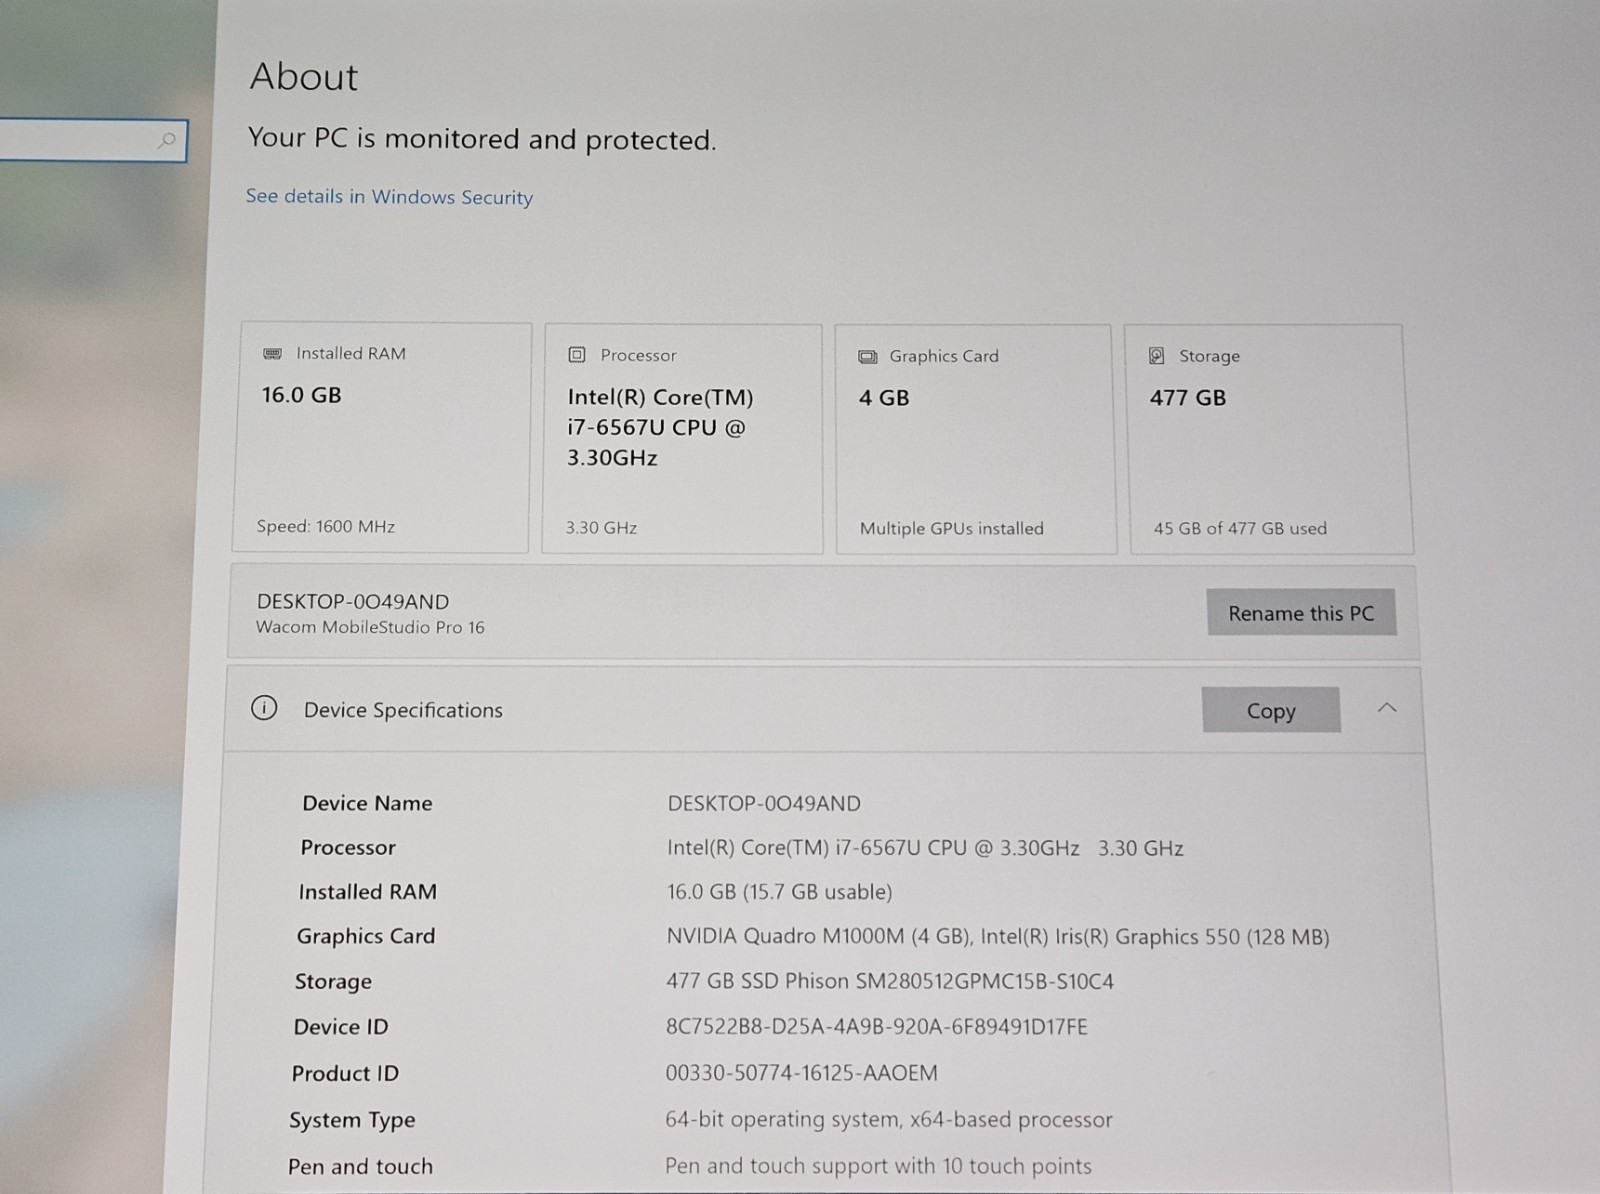
Task: Select the NVIDIA Quadro M1000M graphics value
Action: (998, 936)
